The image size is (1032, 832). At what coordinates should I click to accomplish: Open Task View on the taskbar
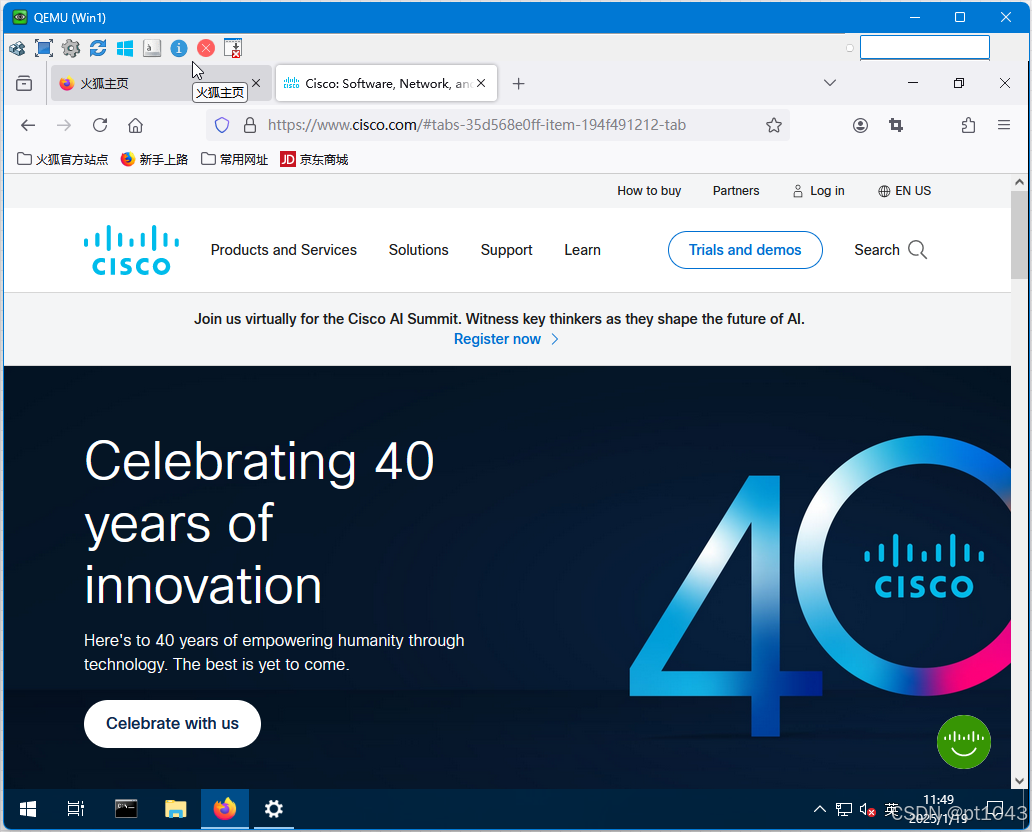pyautogui.click(x=76, y=809)
